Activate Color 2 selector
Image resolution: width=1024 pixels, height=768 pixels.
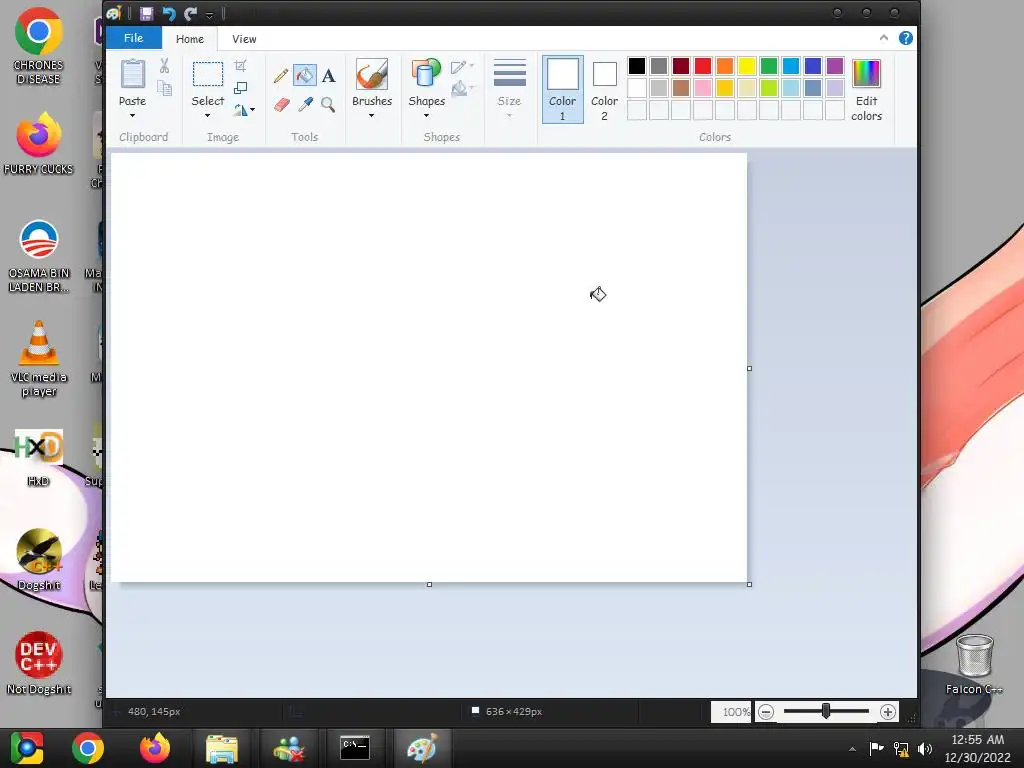604,89
